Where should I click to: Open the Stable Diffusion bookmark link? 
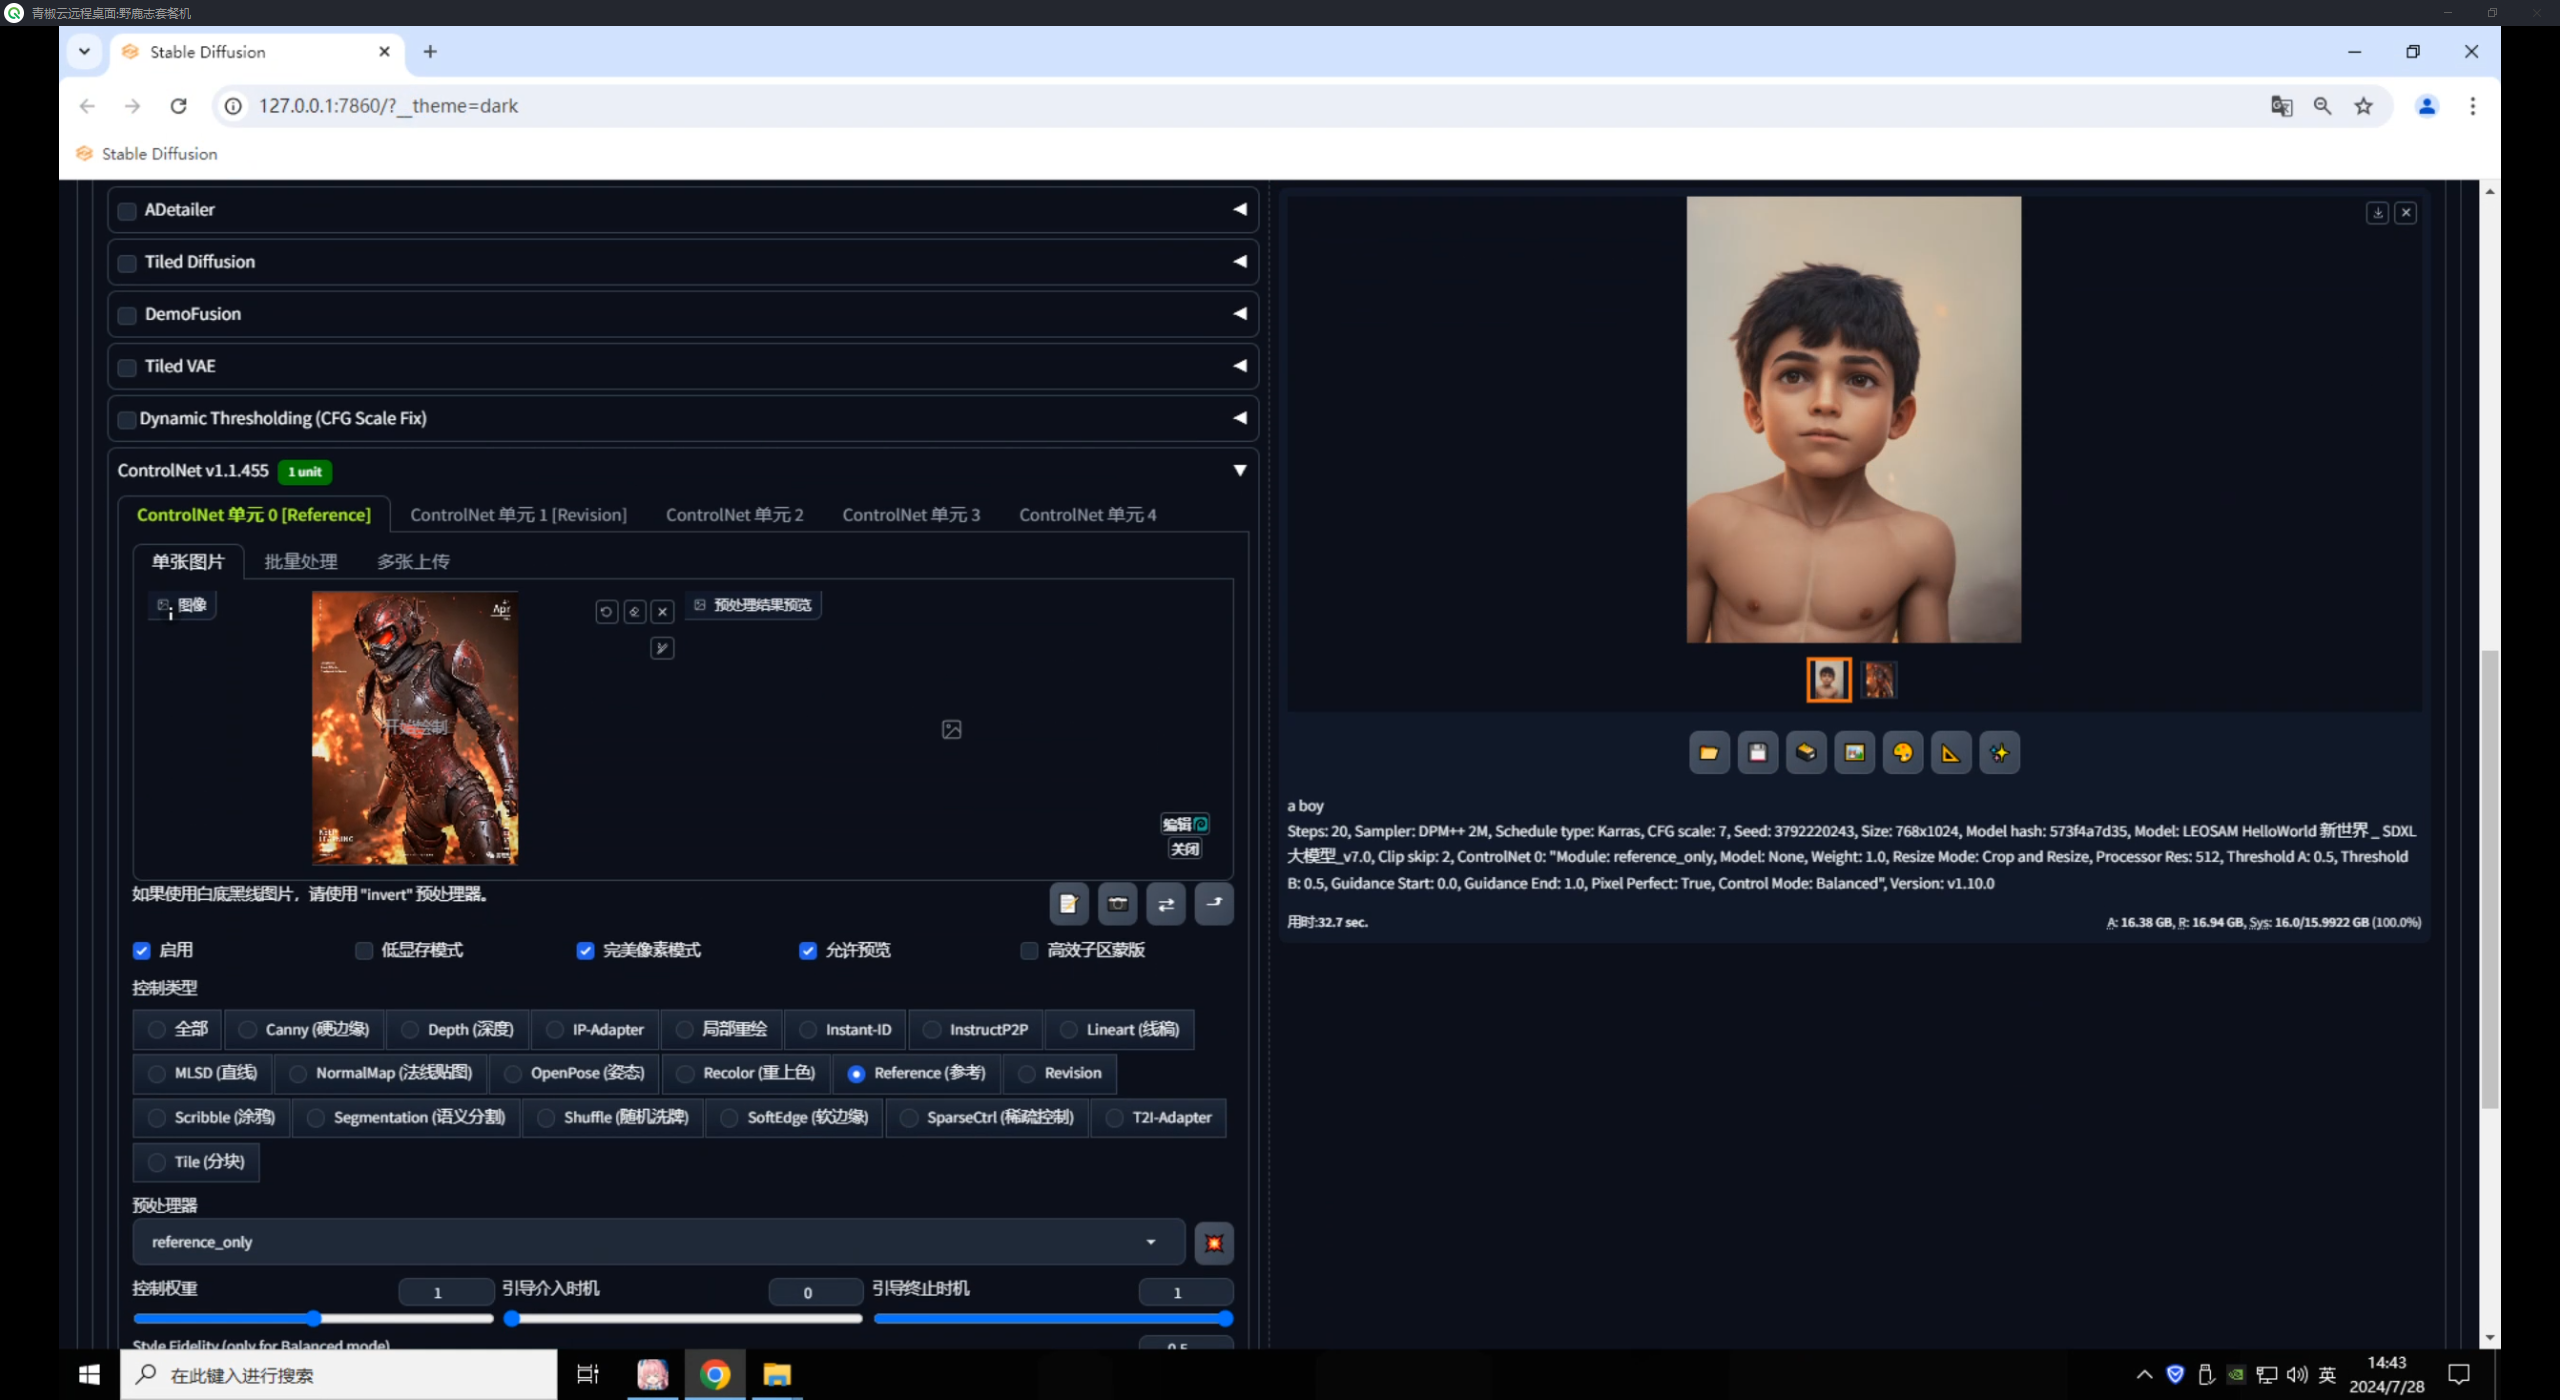(x=146, y=154)
